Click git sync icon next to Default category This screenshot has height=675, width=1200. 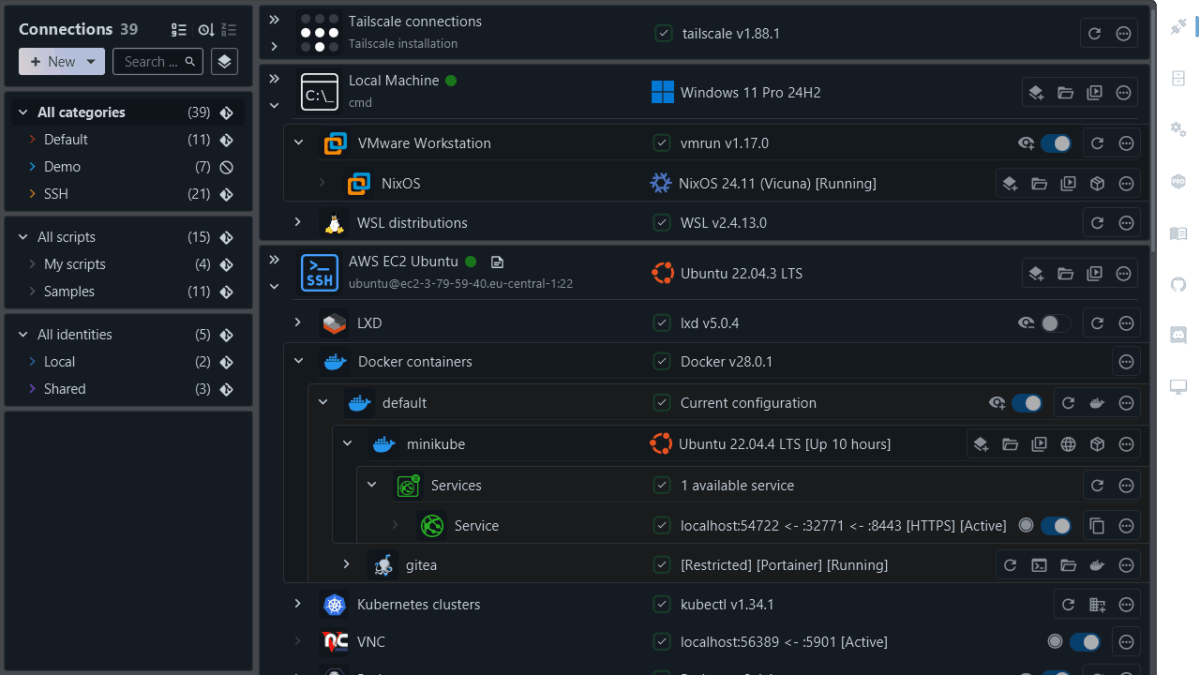227,140
